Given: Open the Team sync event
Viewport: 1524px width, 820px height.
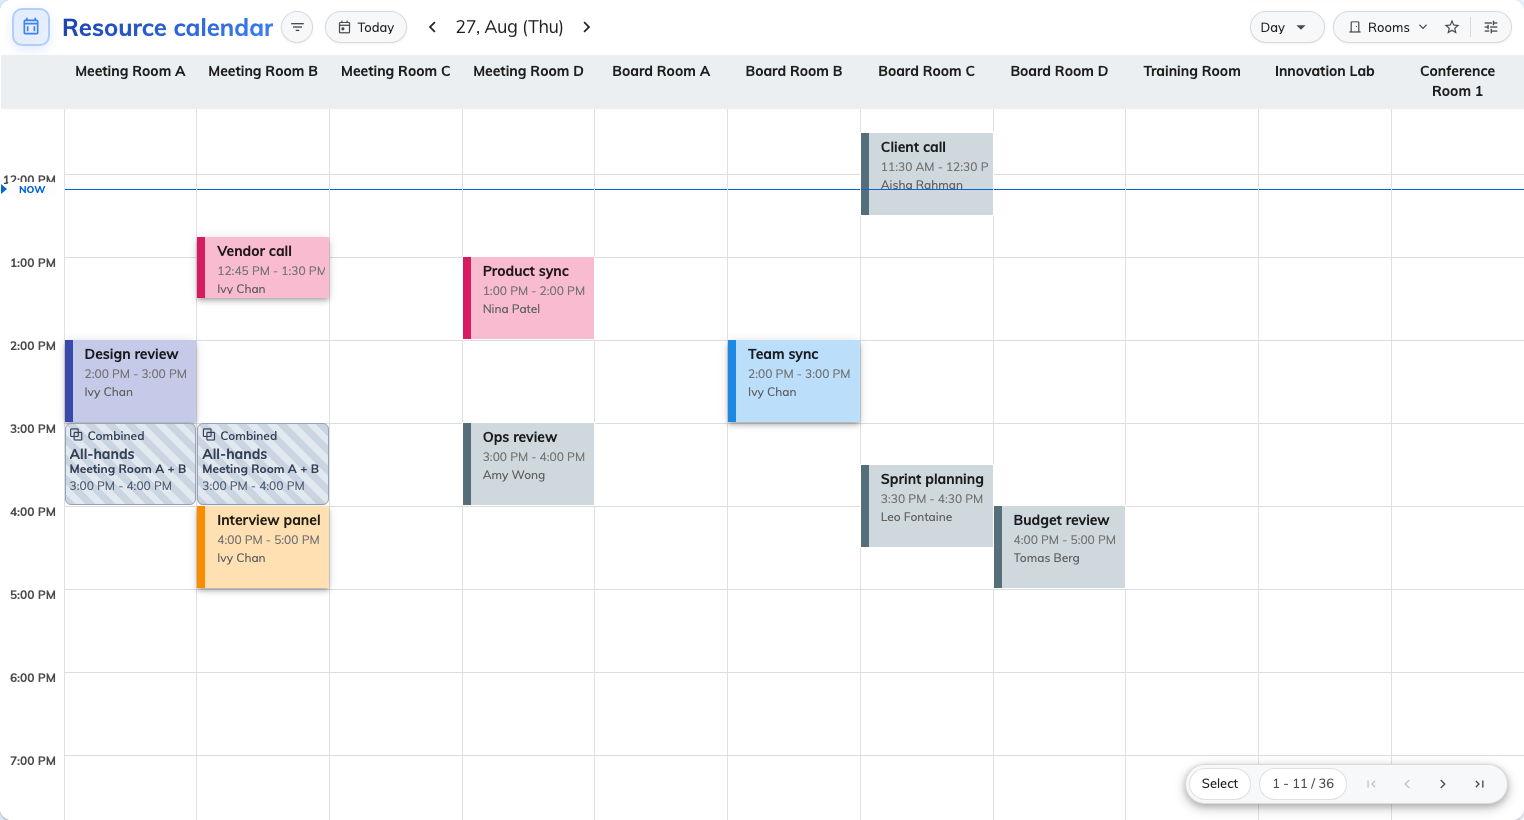Looking at the screenshot, I should click(794, 381).
